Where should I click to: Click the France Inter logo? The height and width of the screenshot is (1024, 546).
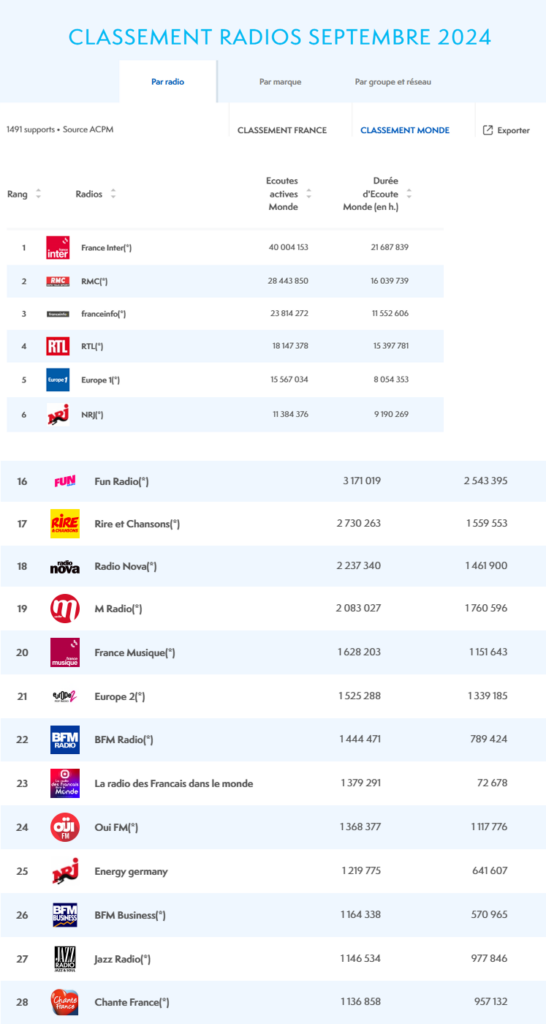(57, 248)
